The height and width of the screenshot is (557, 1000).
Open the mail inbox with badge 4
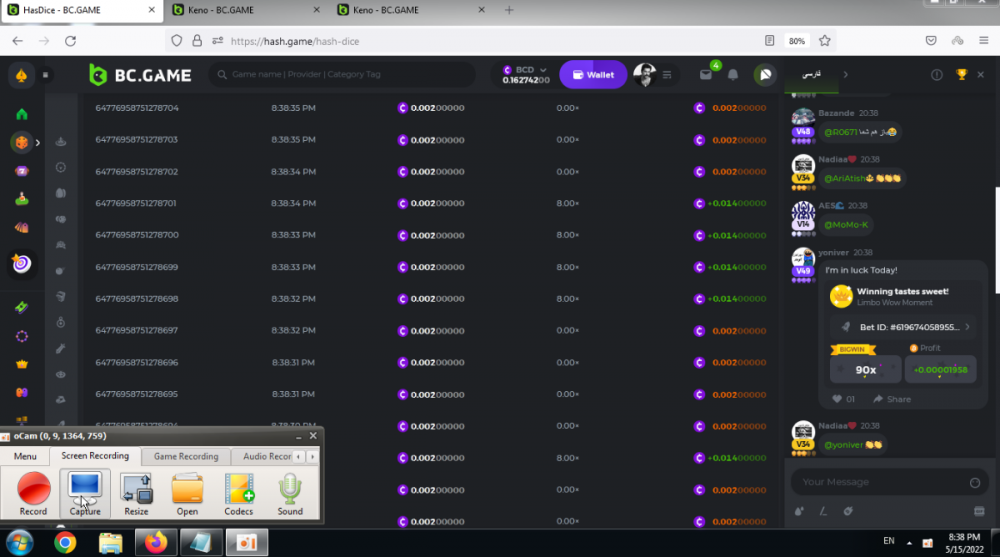[706, 75]
